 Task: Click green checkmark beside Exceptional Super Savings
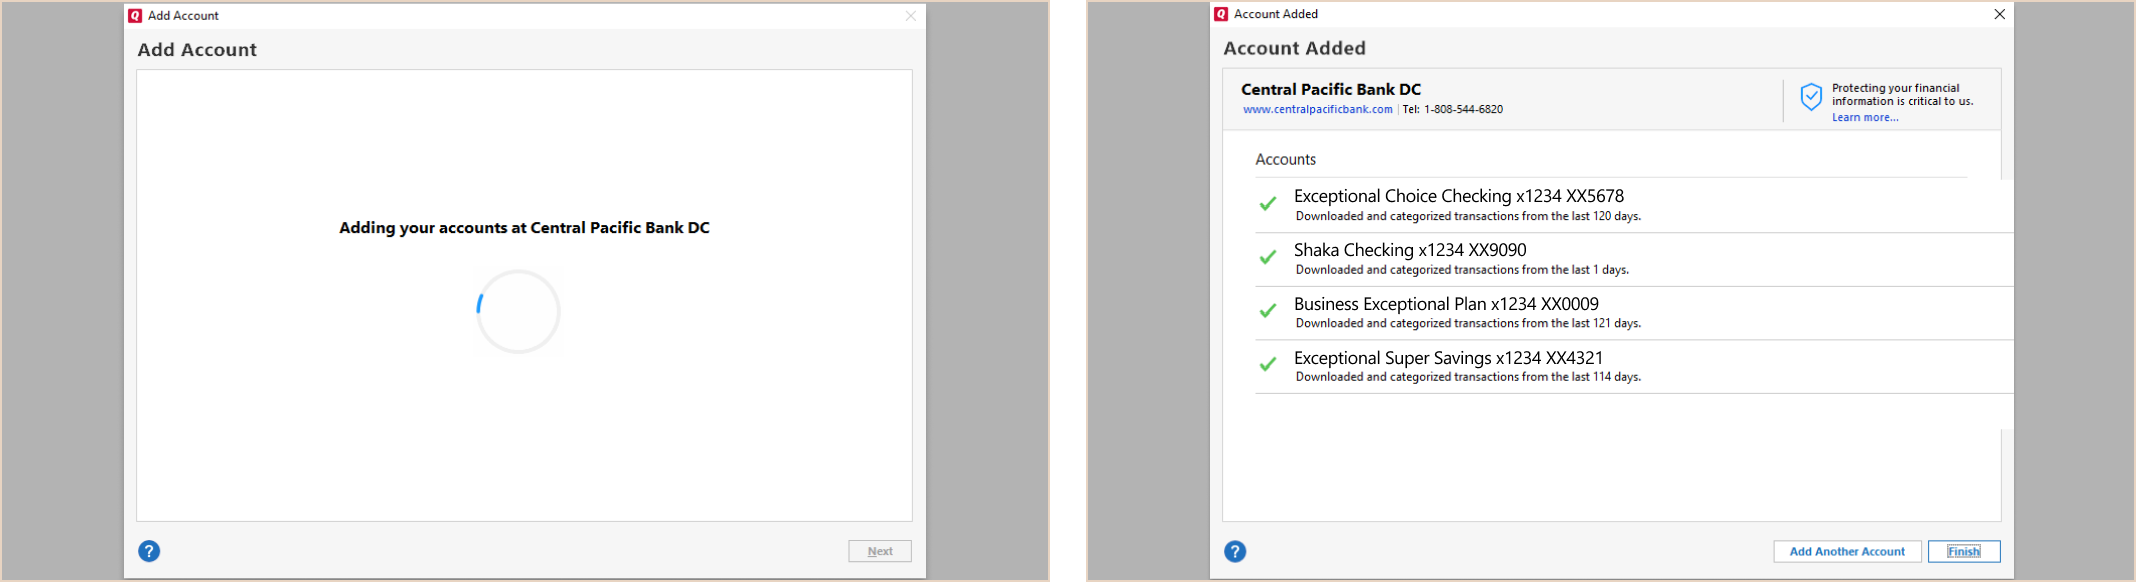[x=1268, y=365]
